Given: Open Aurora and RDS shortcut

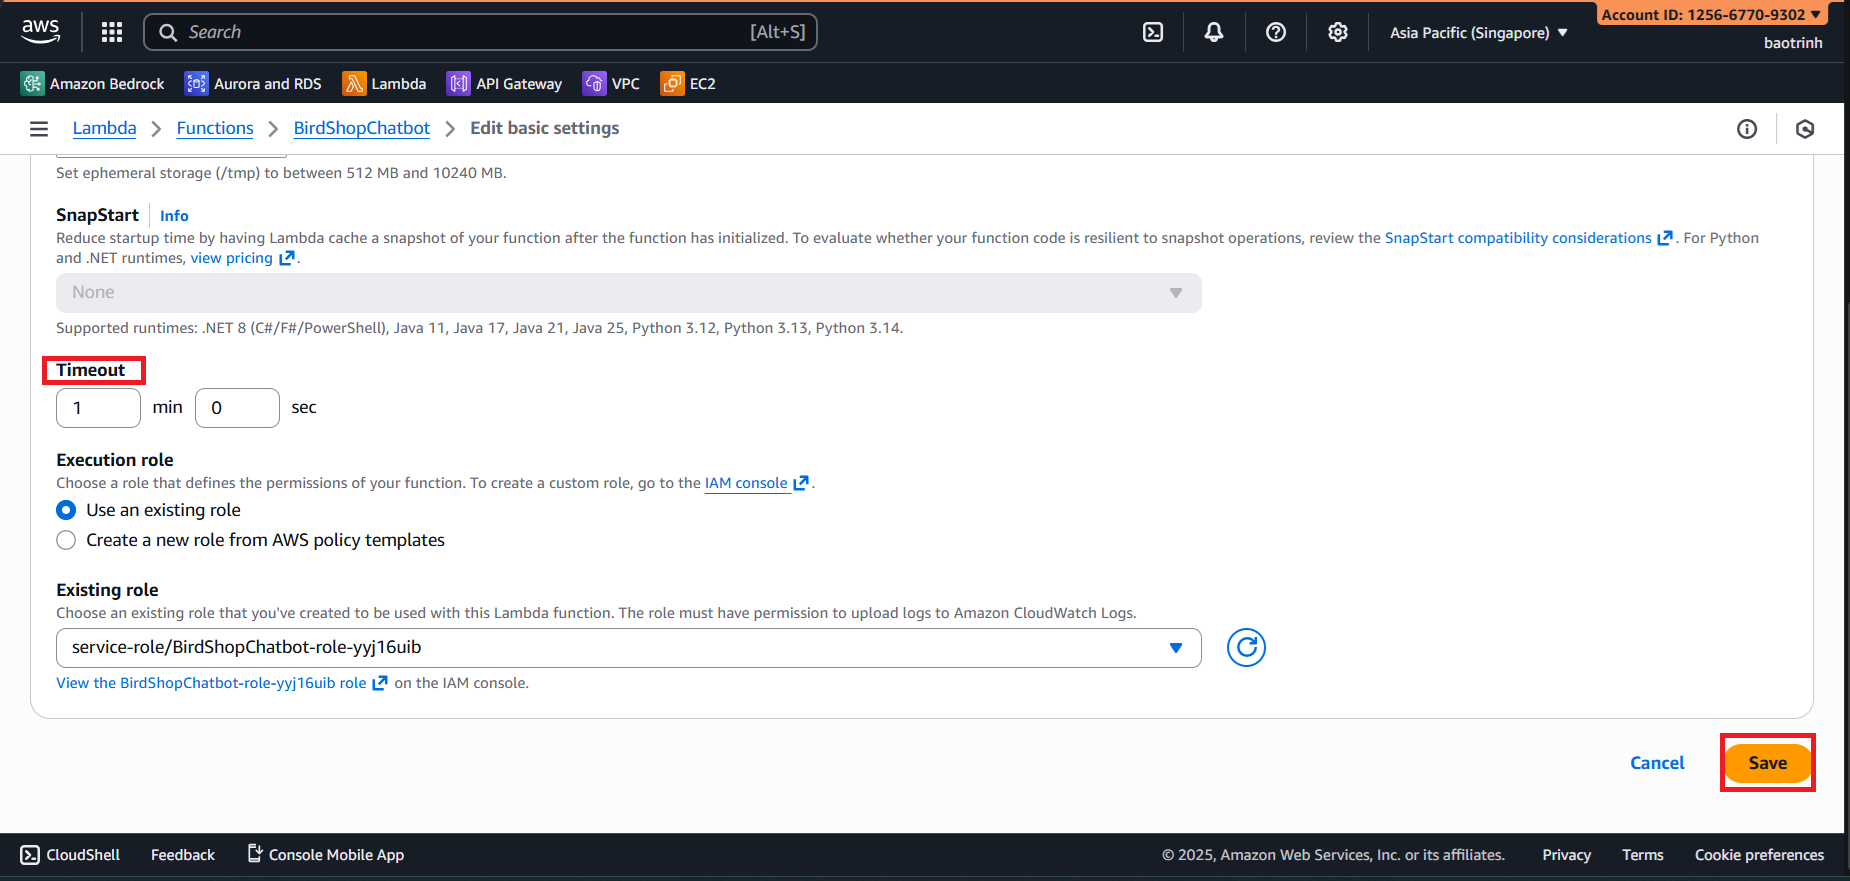Looking at the screenshot, I should (253, 84).
